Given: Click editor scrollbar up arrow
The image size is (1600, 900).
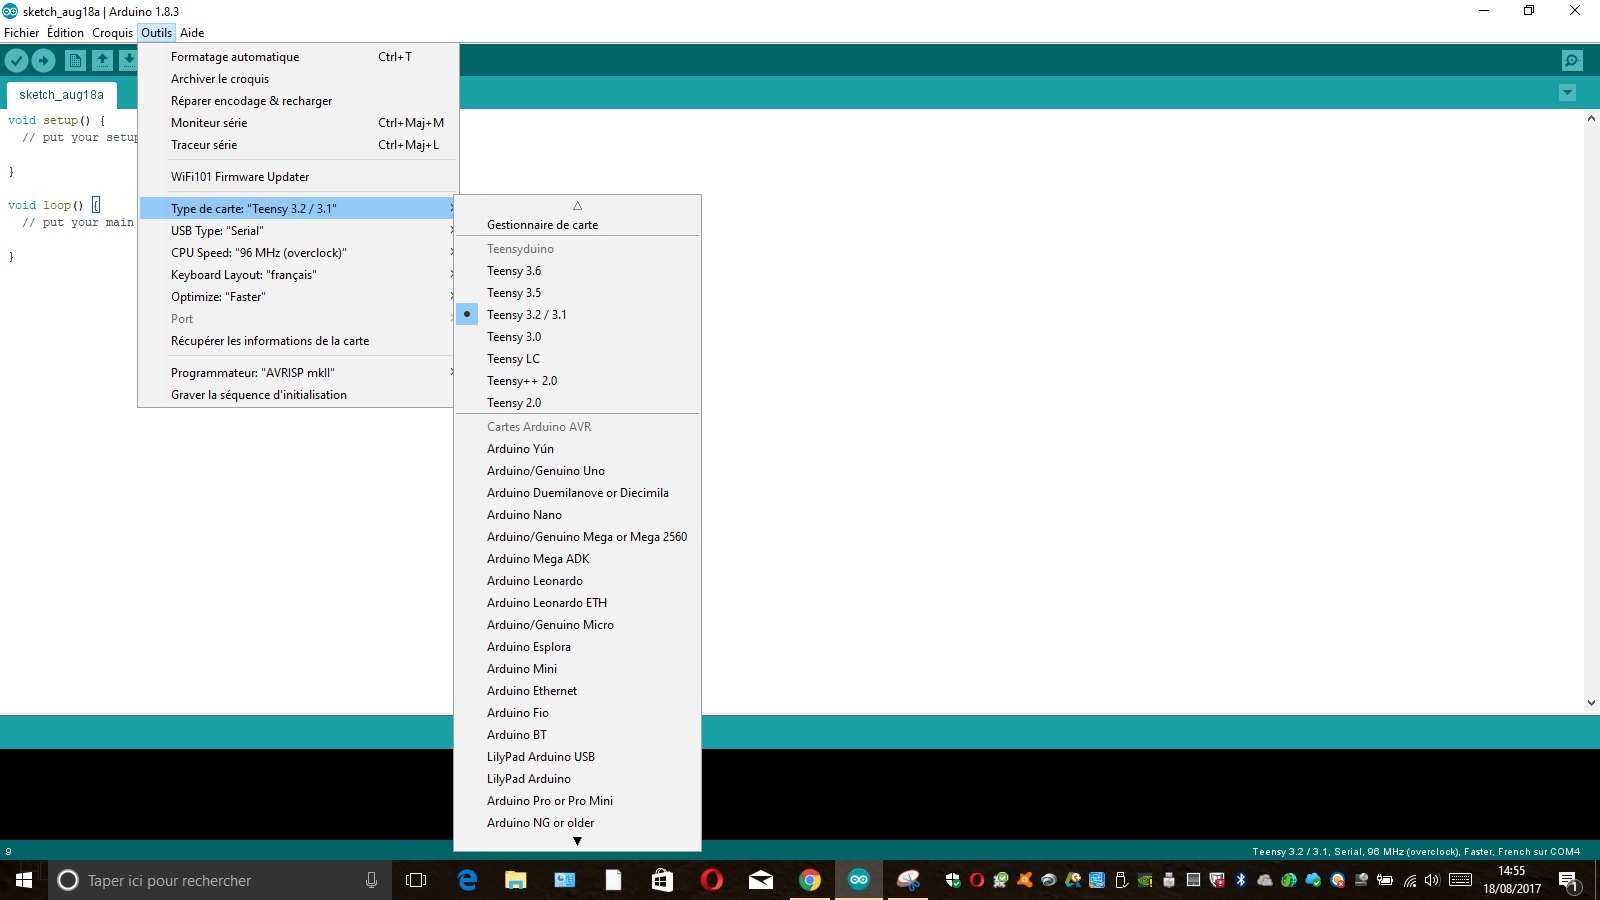Looking at the screenshot, I should [x=1591, y=118].
